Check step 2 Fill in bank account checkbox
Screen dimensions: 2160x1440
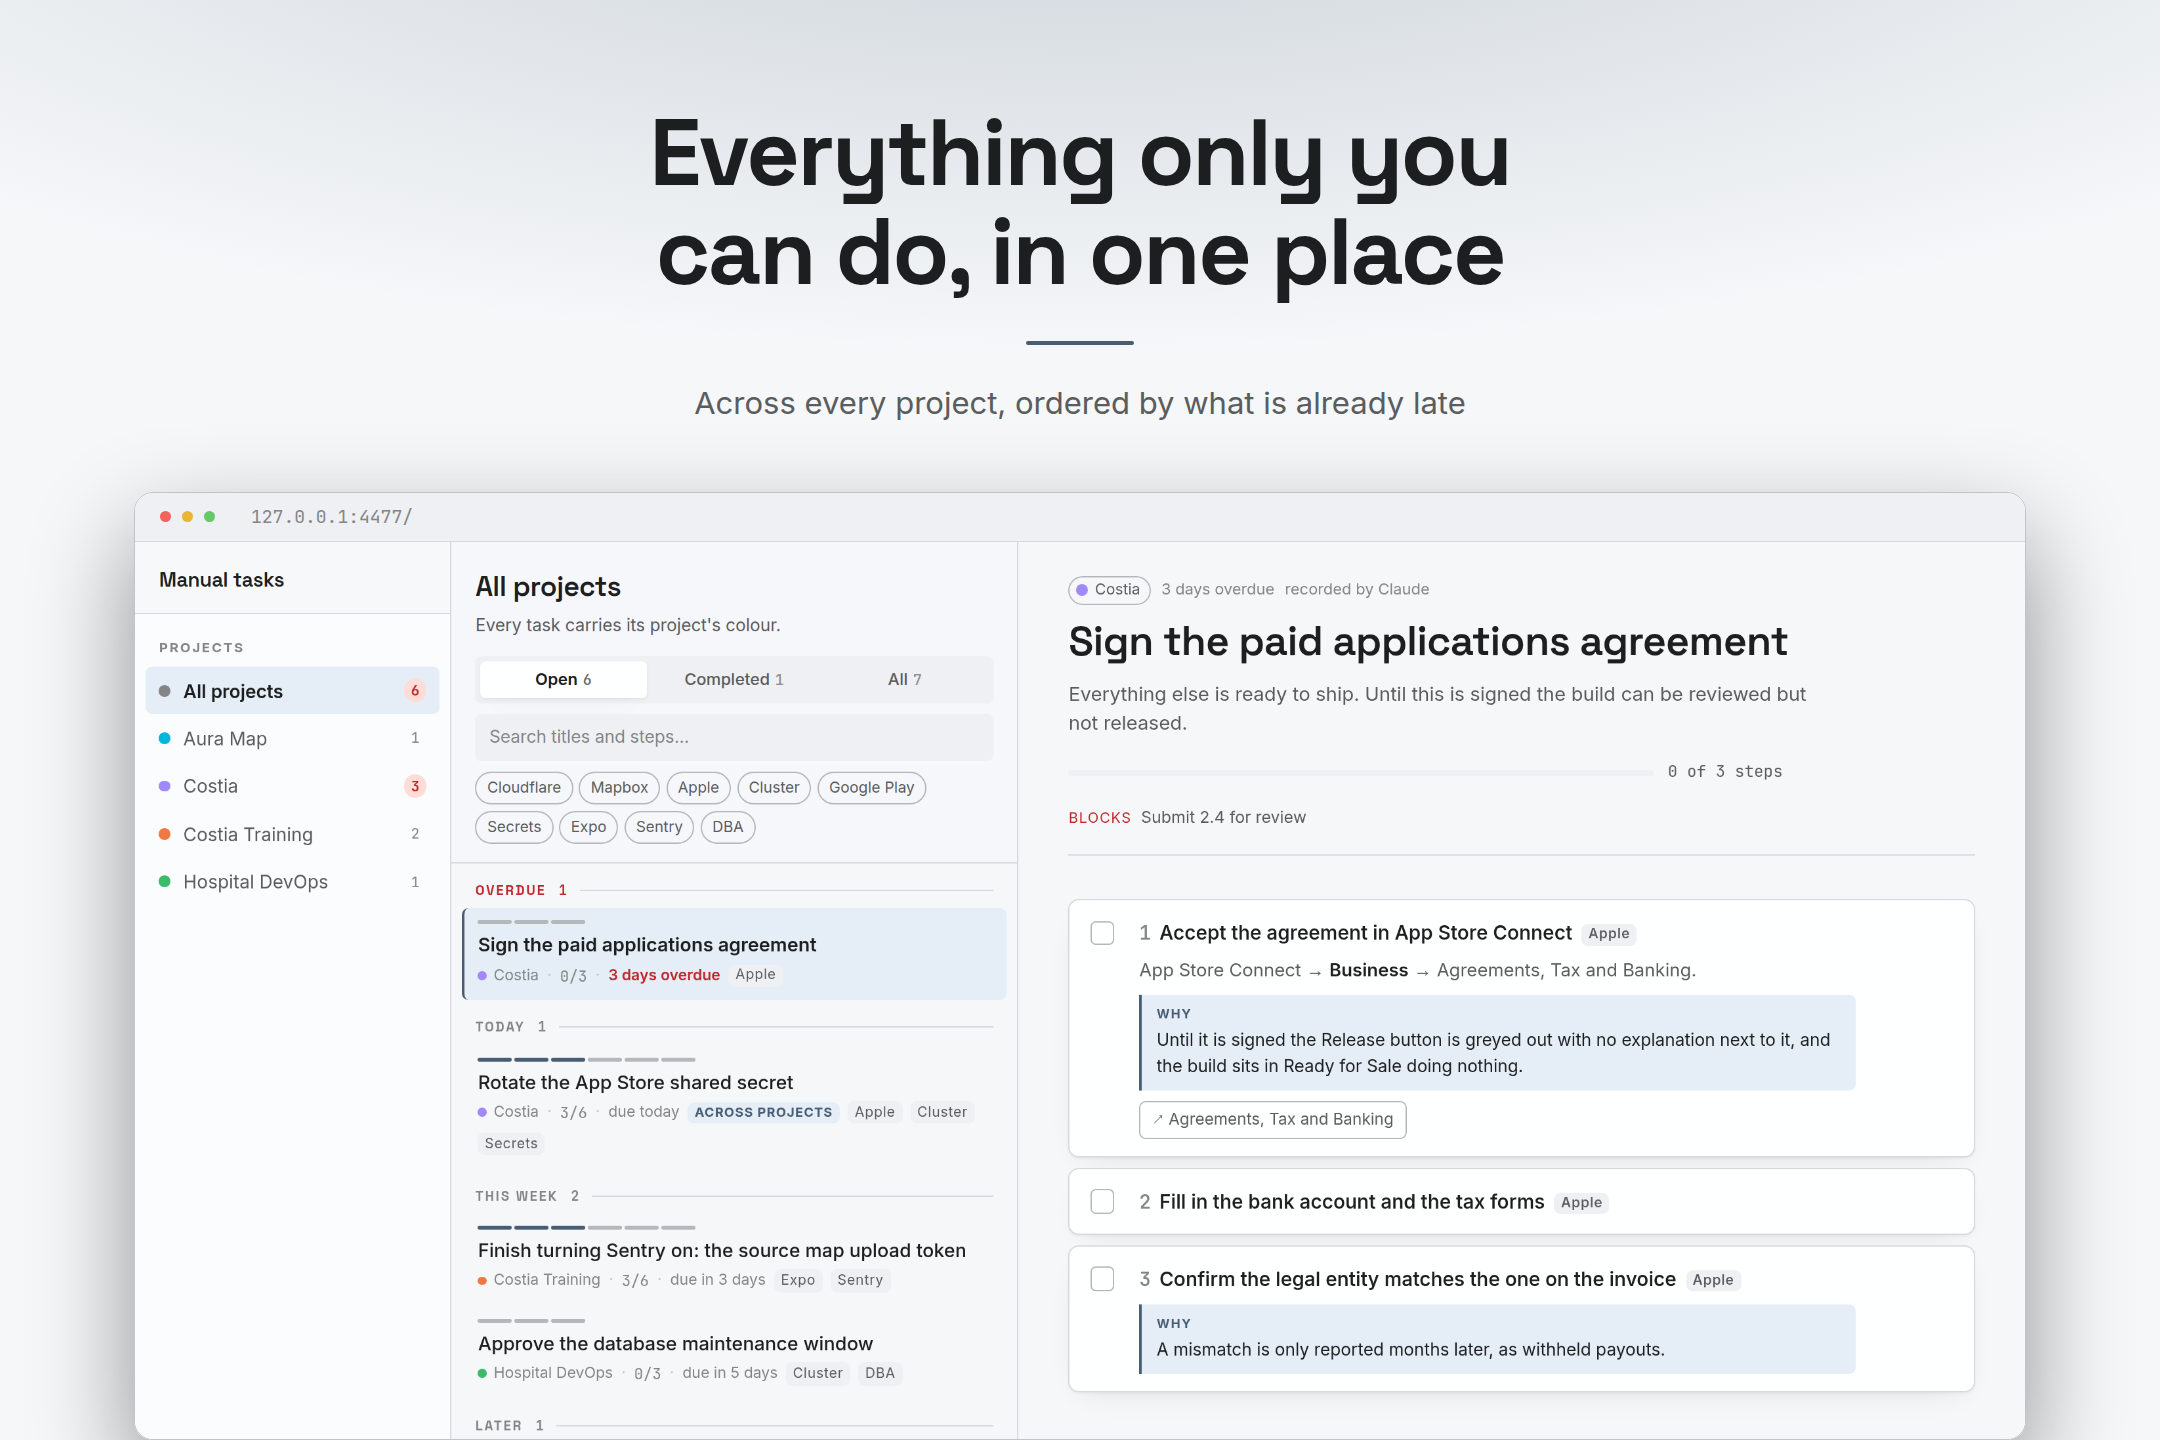coord(1102,1202)
